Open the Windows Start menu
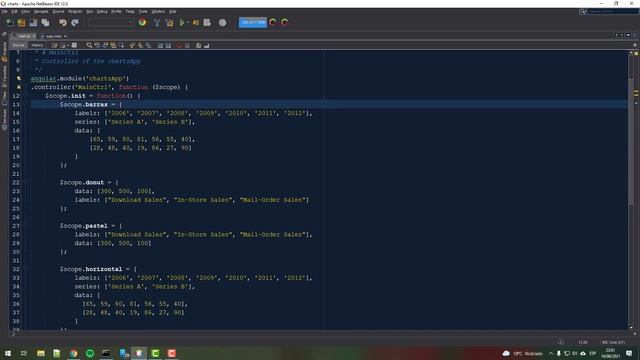Screen dimensions: 640x360 coord(8,353)
